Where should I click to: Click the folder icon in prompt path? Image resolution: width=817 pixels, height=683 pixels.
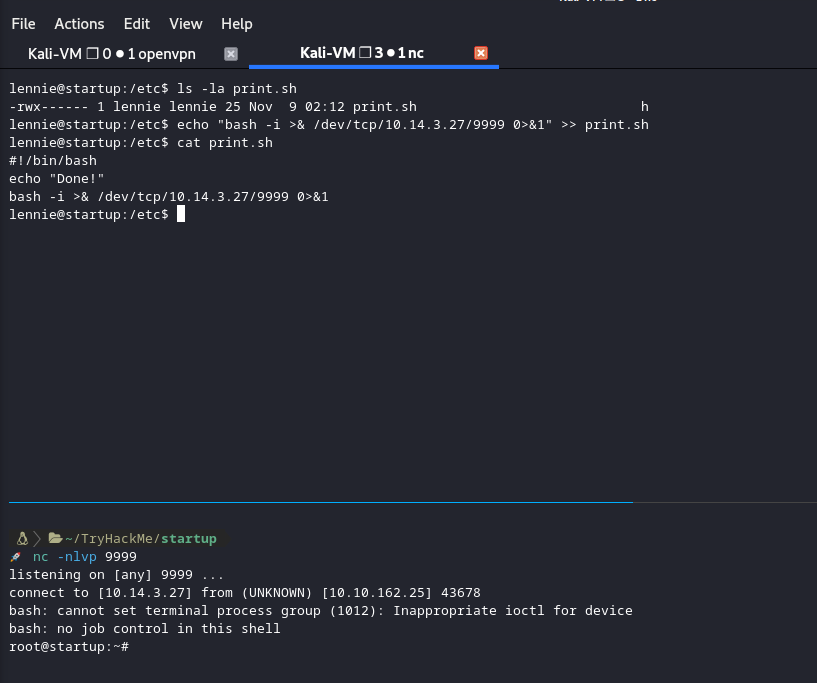point(55,538)
